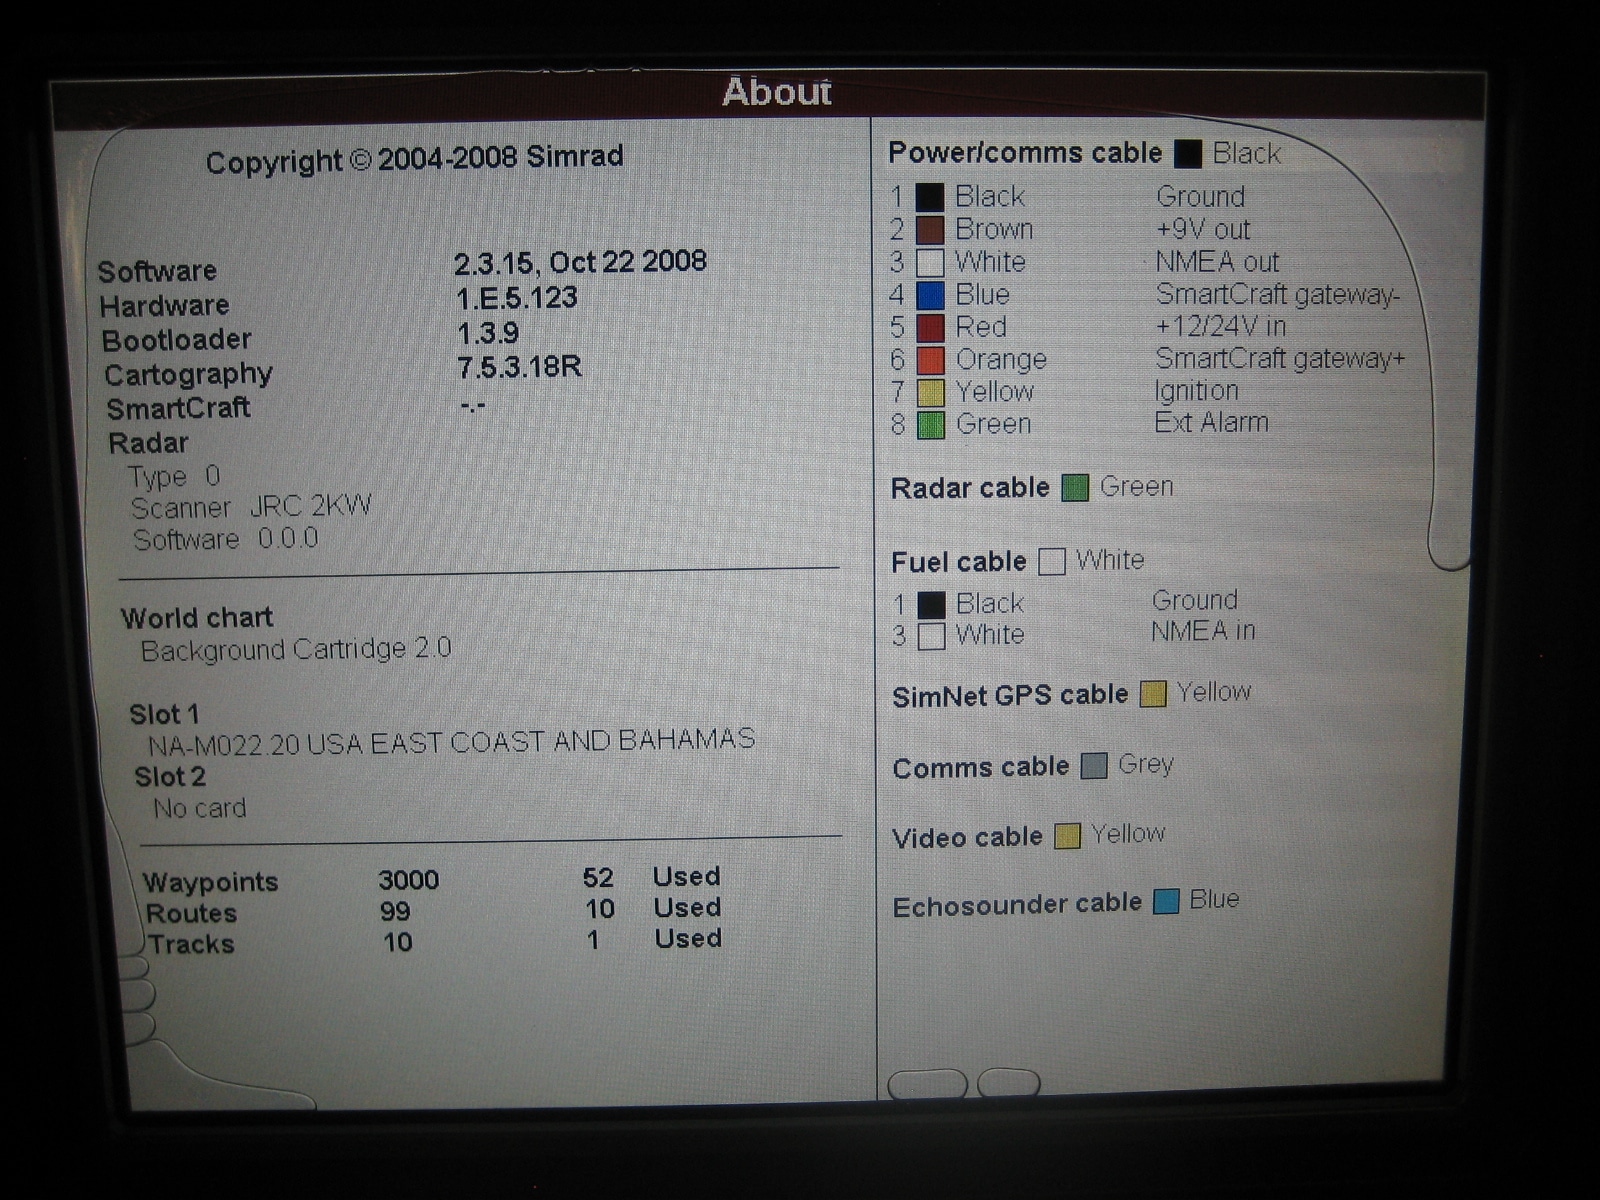Click the Radar cable green swatch
1600x1200 pixels.
[1075, 488]
